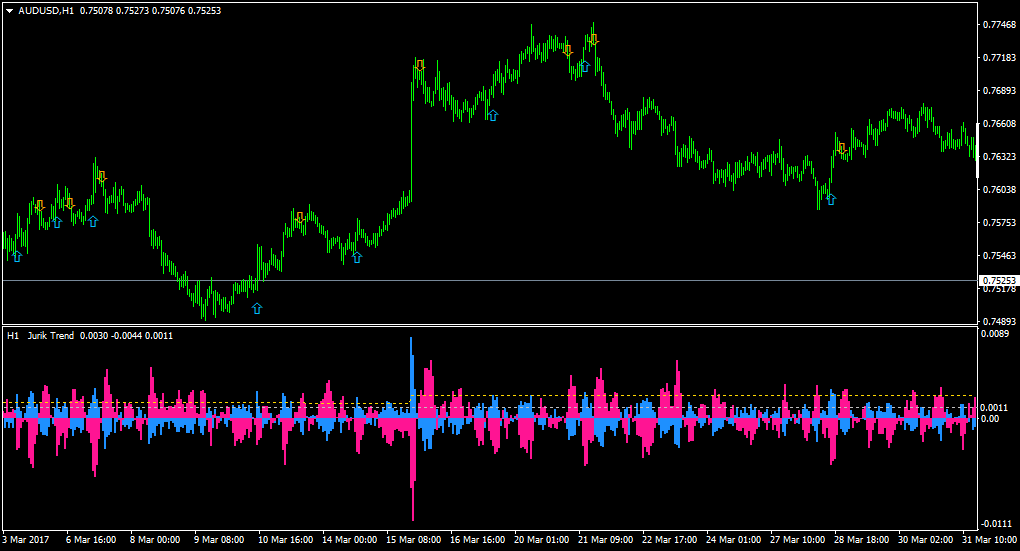Select orange sell arrow atop 15 Mar price spike
The height and width of the screenshot is (551, 1020).
pyautogui.click(x=420, y=65)
